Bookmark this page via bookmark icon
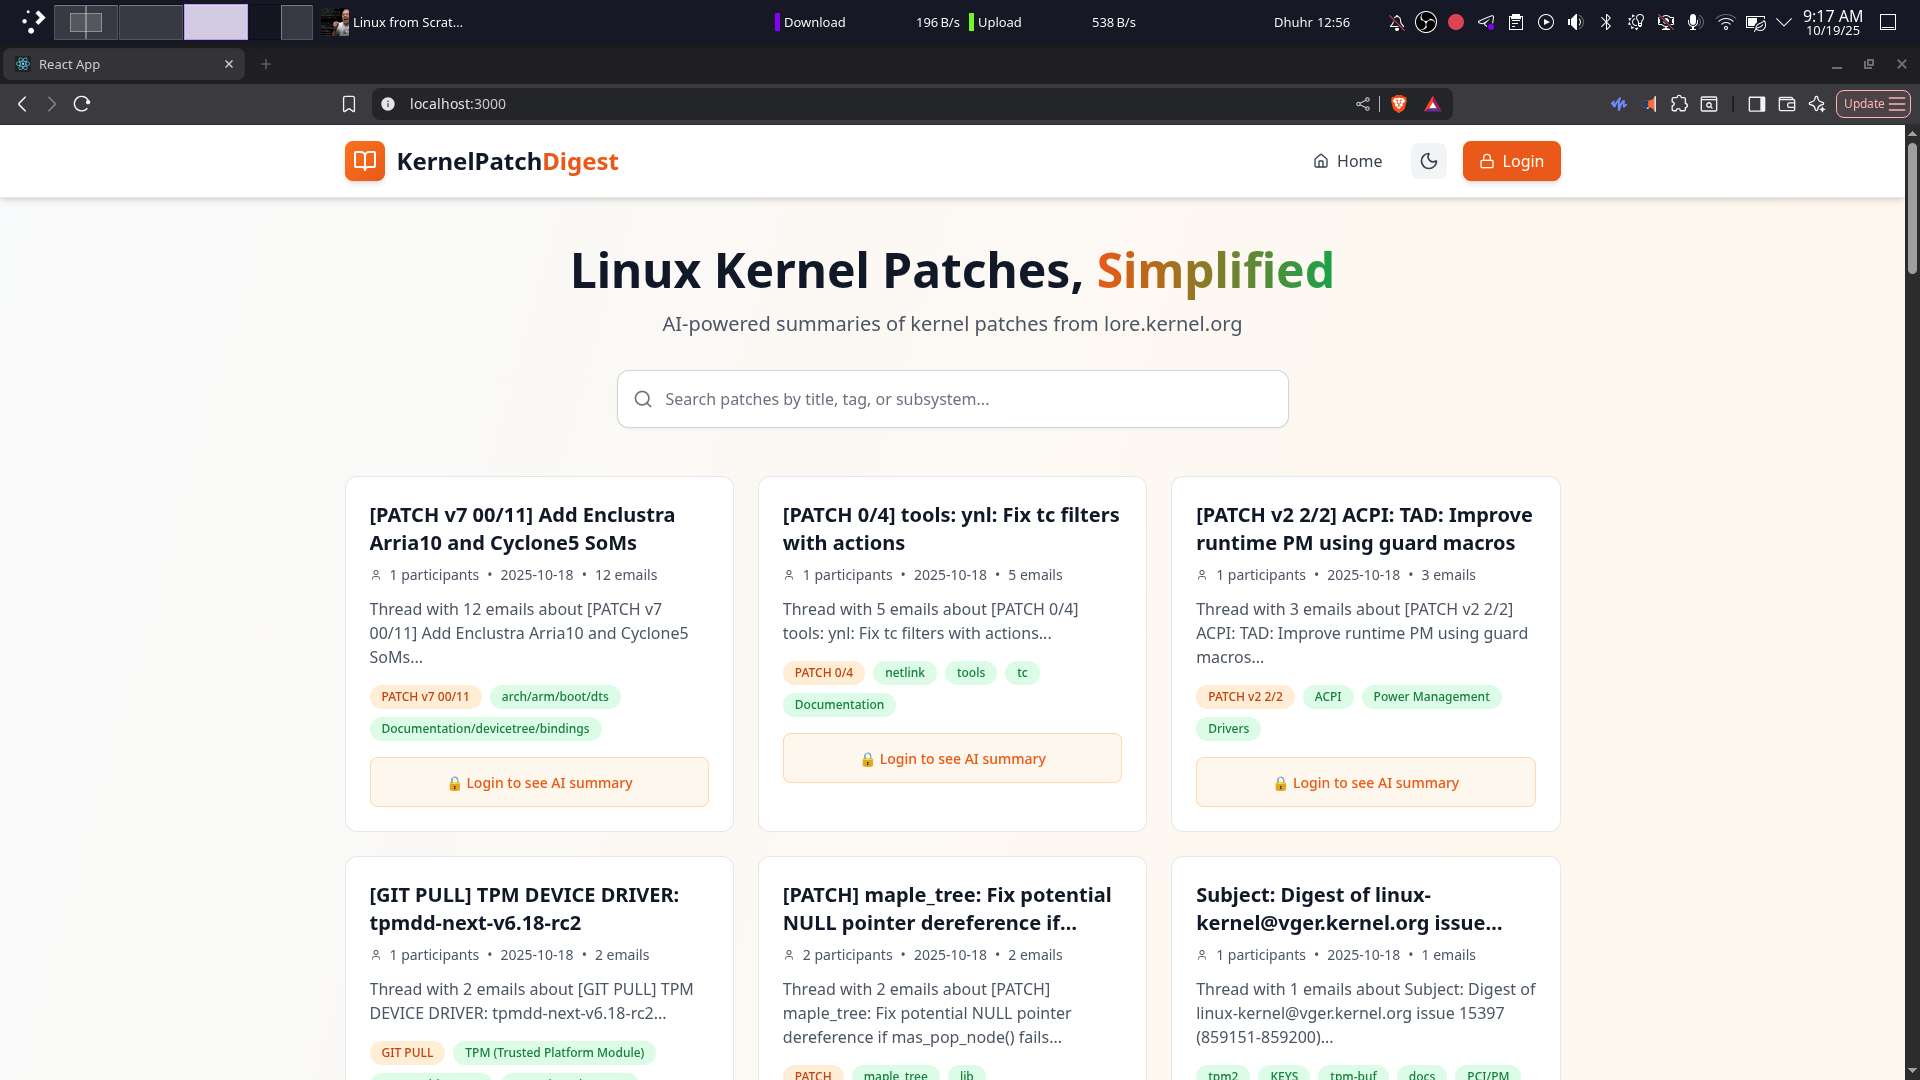Viewport: 1920px width, 1080px height. (349, 104)
